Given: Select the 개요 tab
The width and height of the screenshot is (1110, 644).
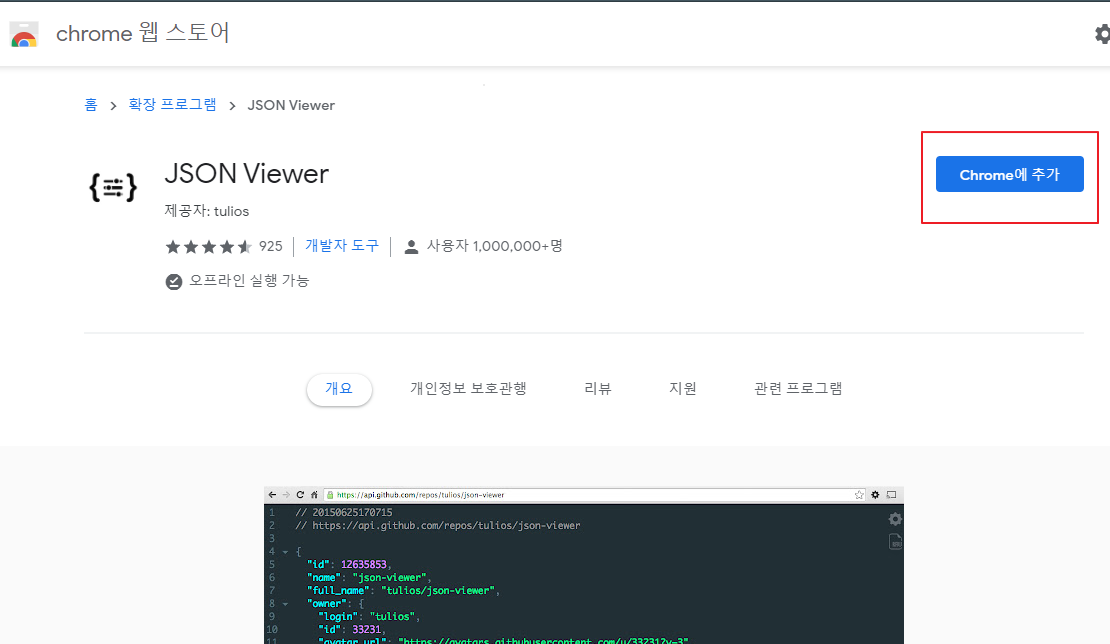Looking at the screenshot, I should click(339, 389).
